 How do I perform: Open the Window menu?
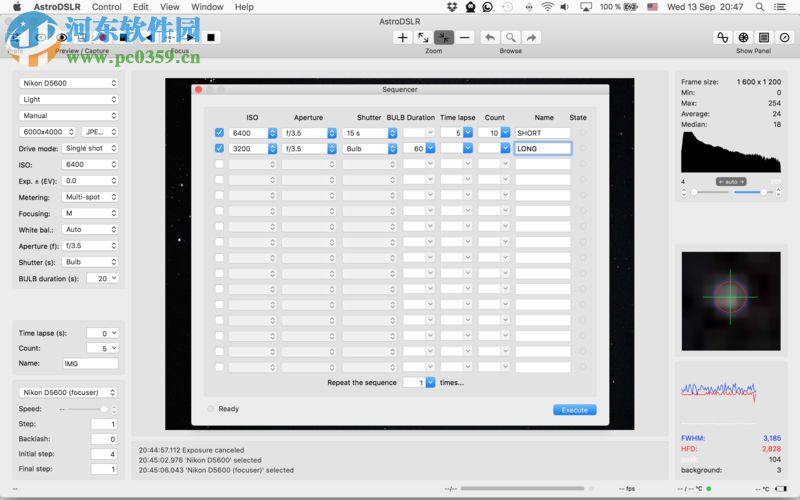pos(207,7)
